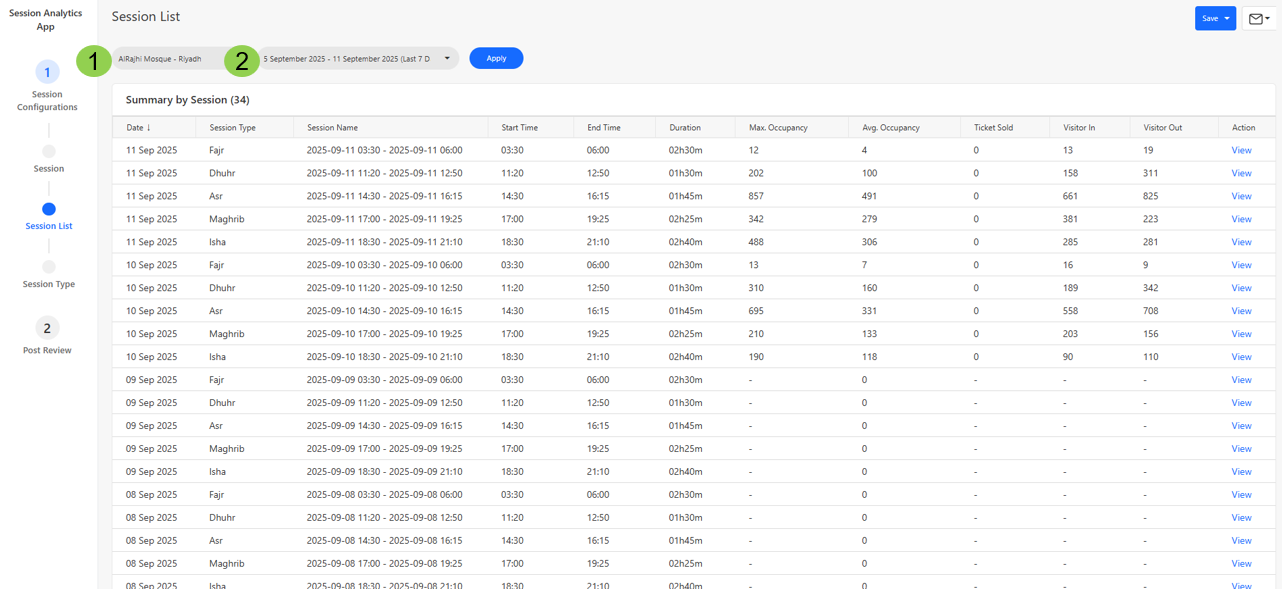Open Session Type step in sidebar
Image resolution: width=1282 pixels, height=597 pixels.
(x=48, y=267)
